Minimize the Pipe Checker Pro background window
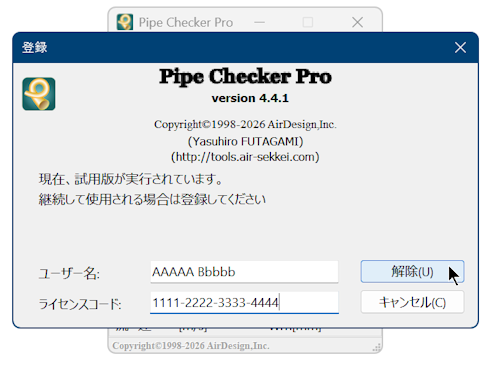 pos(259,22)
